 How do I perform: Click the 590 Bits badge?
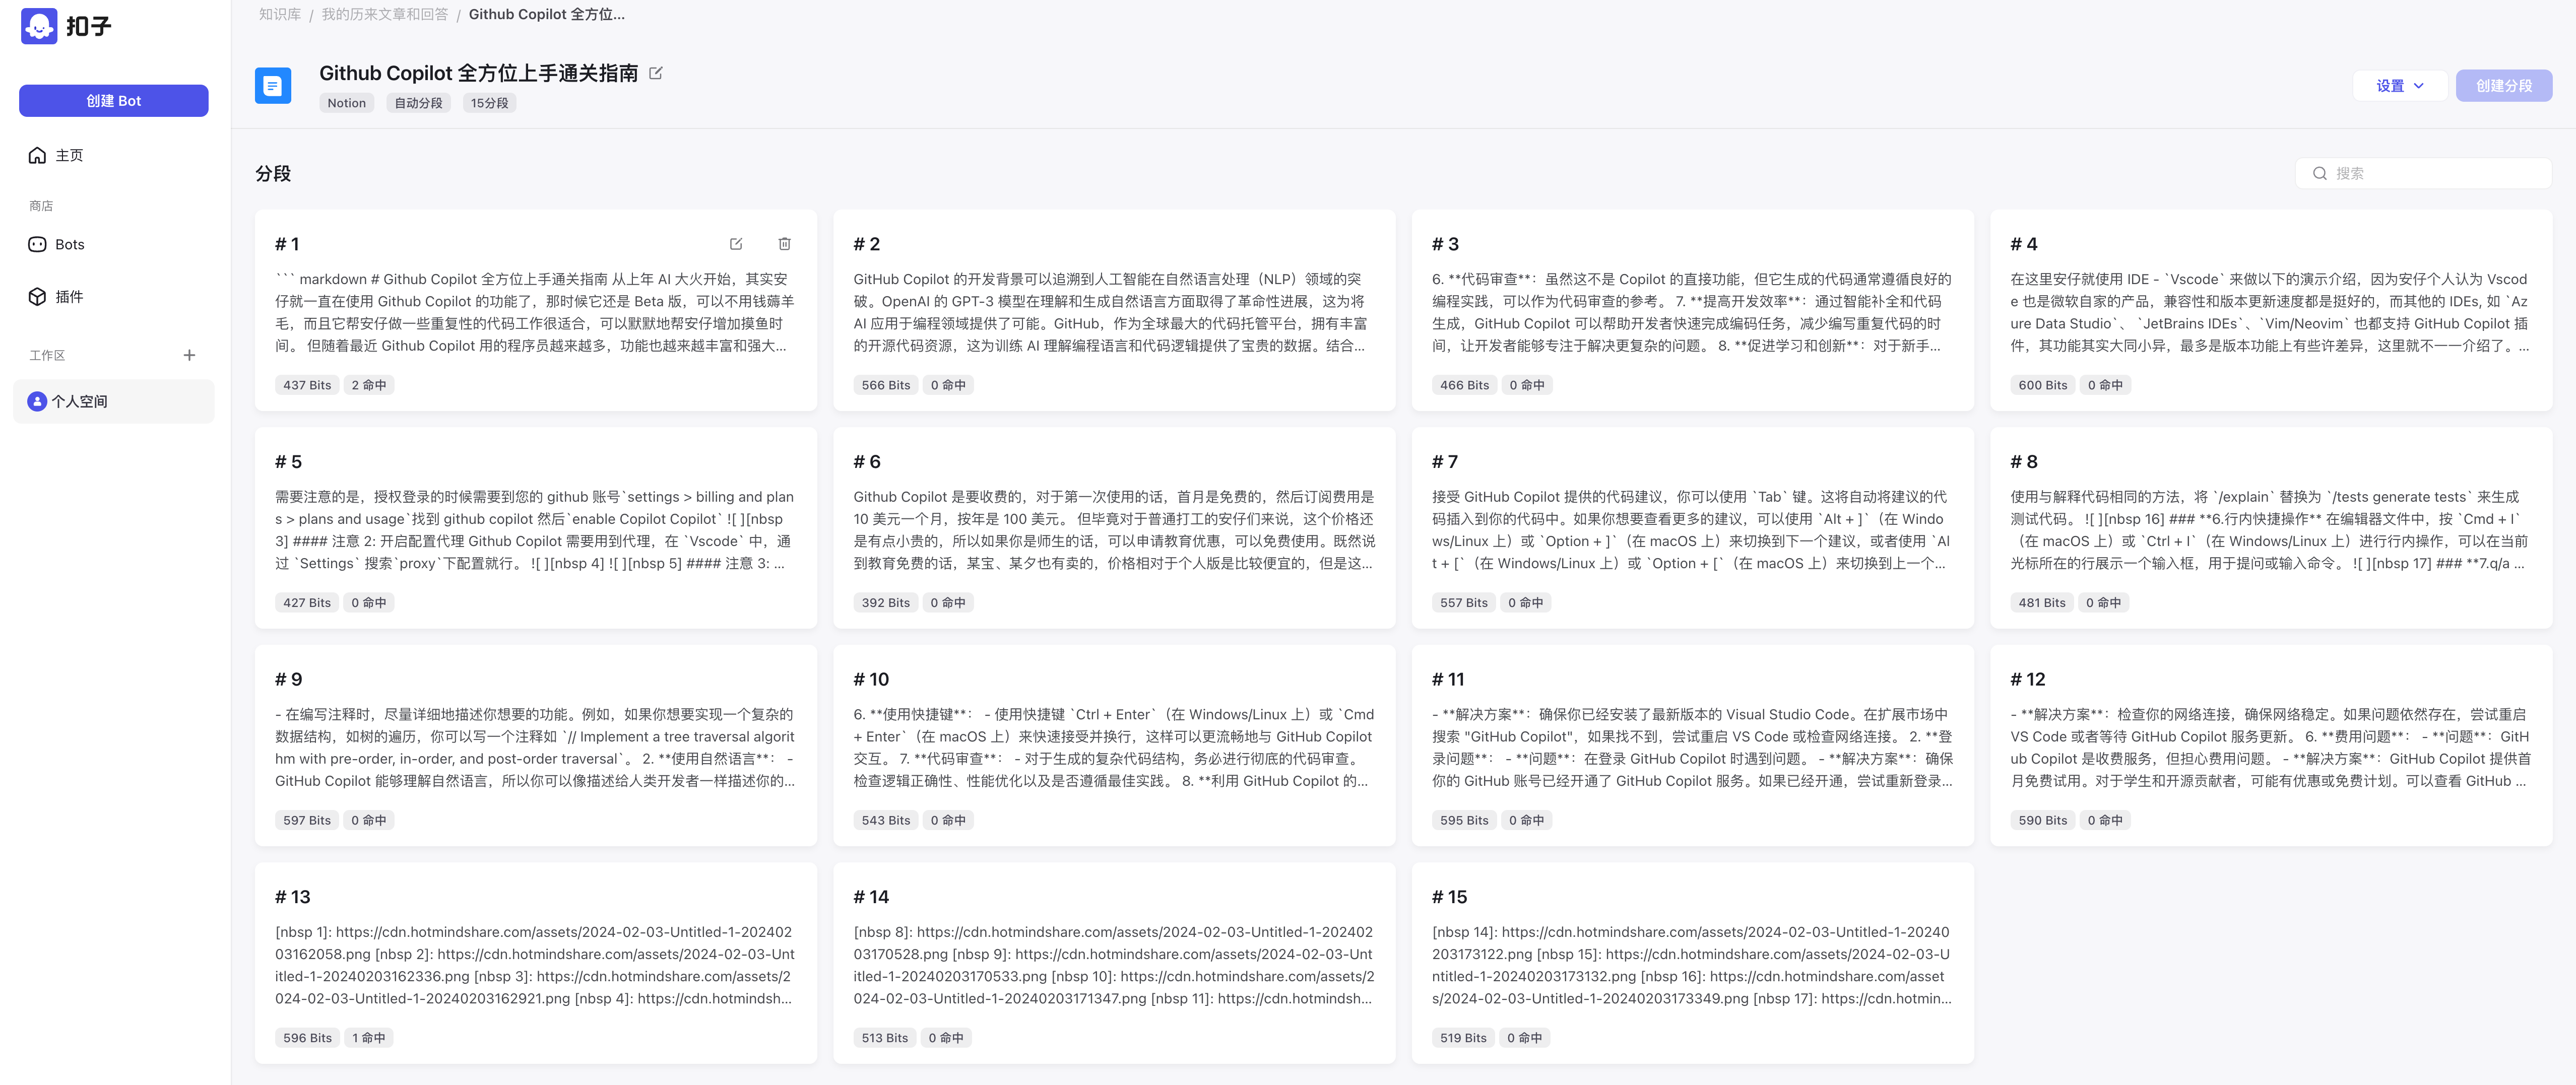2043,820
